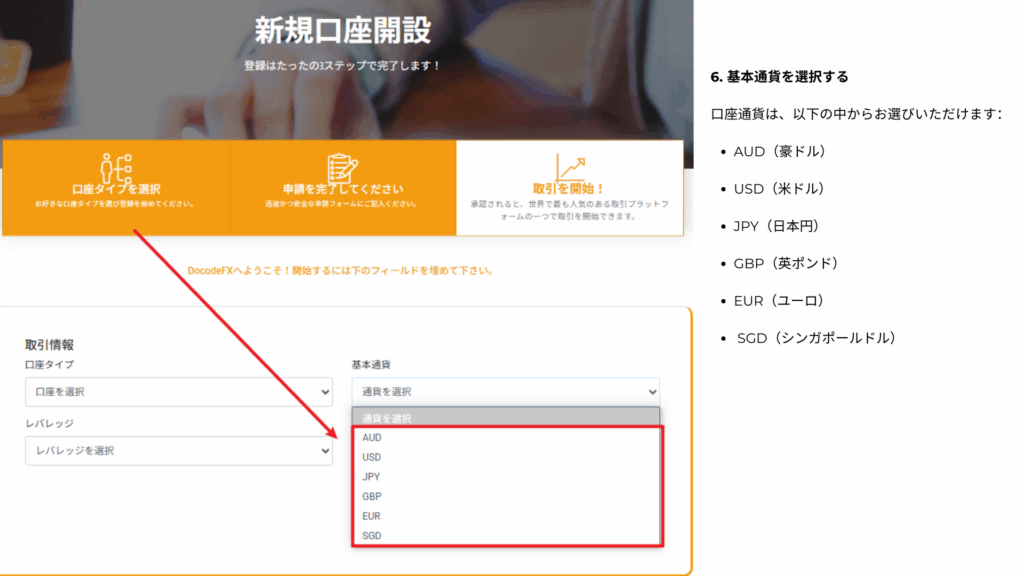Open the 口座タイプ dropdown
The image size is (1024, 576).
[178, 392]
